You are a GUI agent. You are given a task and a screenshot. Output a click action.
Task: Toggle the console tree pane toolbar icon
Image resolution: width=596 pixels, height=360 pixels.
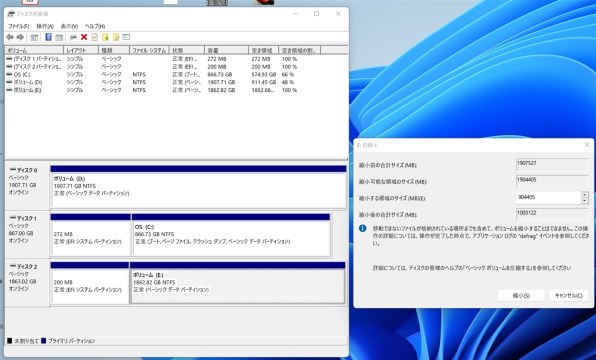[x=34, y=37]
